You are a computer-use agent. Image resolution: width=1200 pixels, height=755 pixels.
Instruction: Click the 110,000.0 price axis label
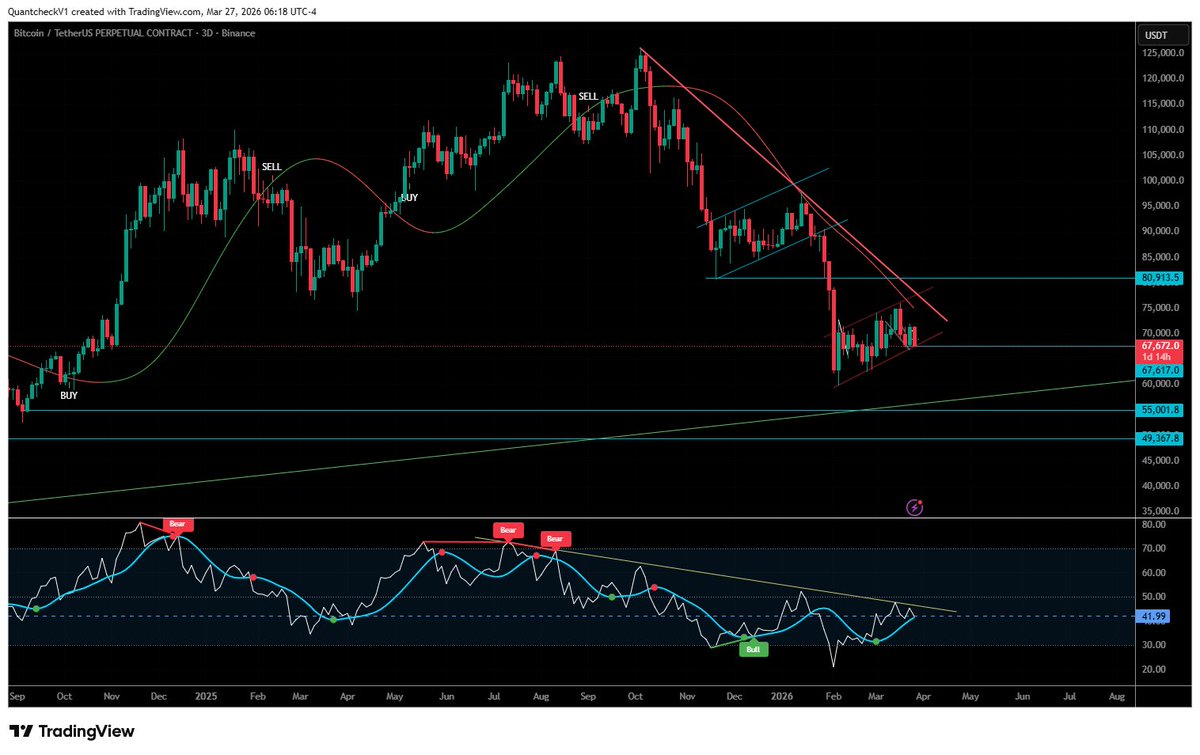click(1165, 129)
